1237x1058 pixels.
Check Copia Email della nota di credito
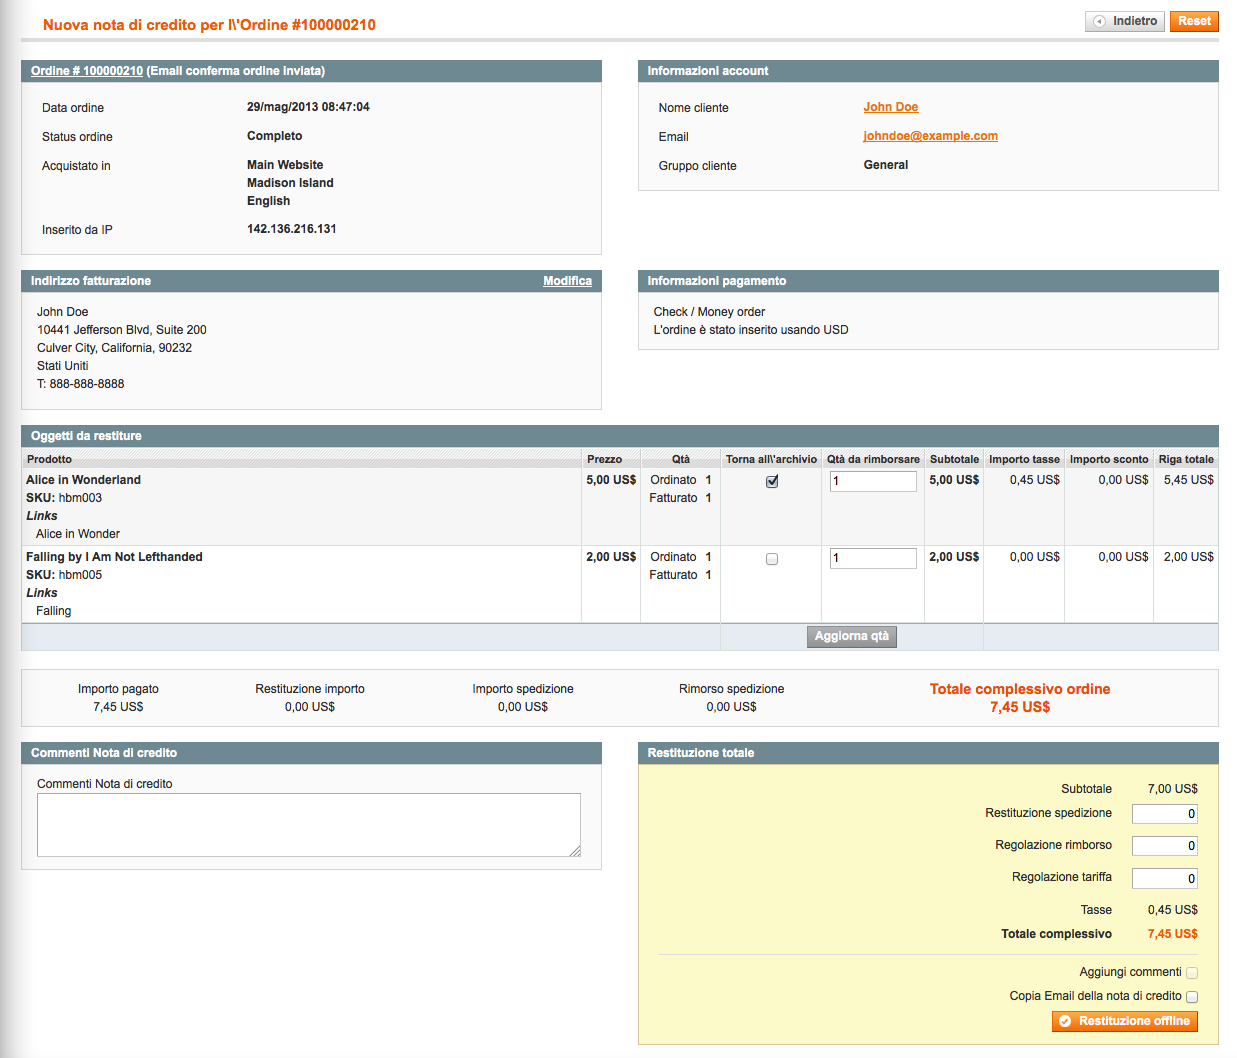(1192, 996)
